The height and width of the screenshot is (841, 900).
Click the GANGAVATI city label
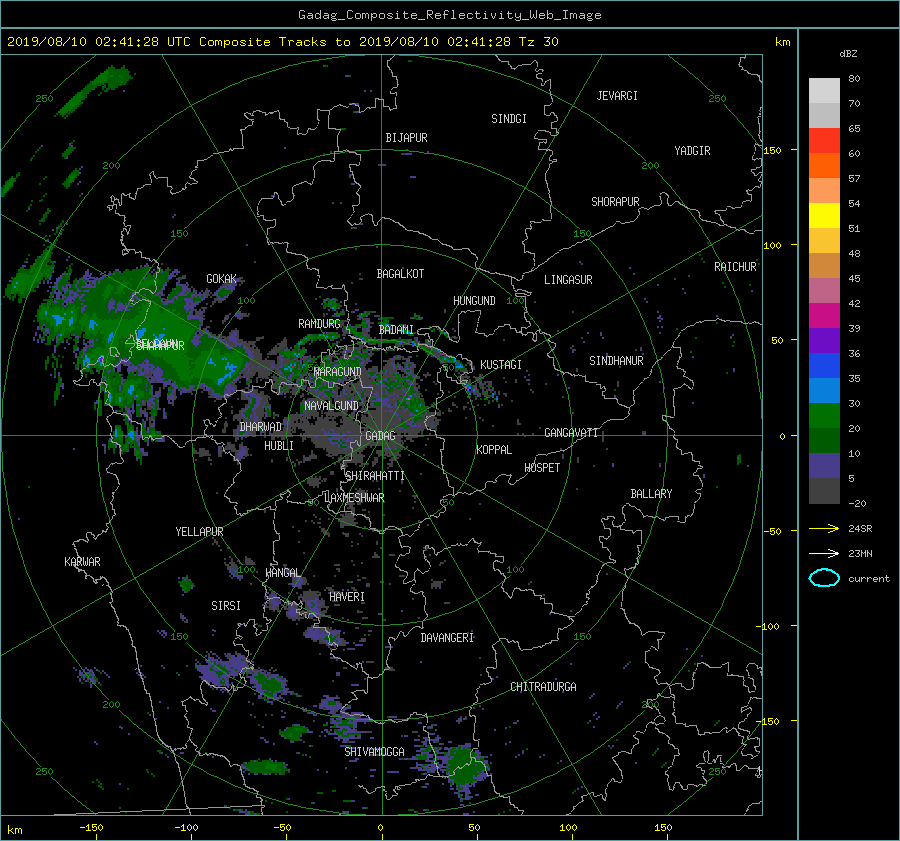[x=571, y=433]
